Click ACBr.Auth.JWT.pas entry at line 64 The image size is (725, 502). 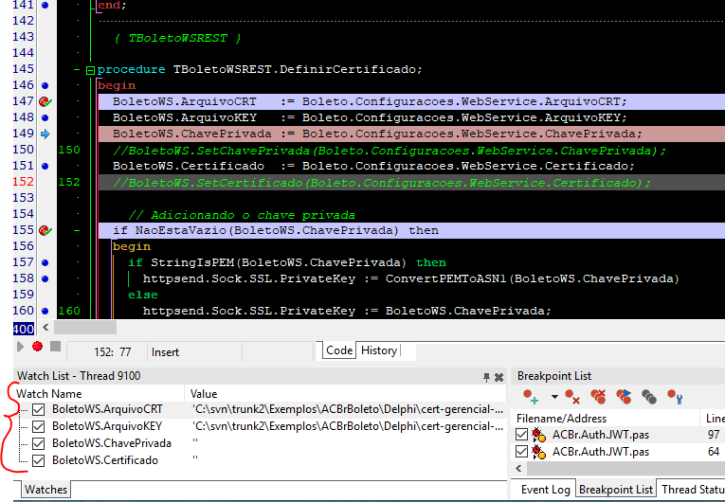pos(601,452)
